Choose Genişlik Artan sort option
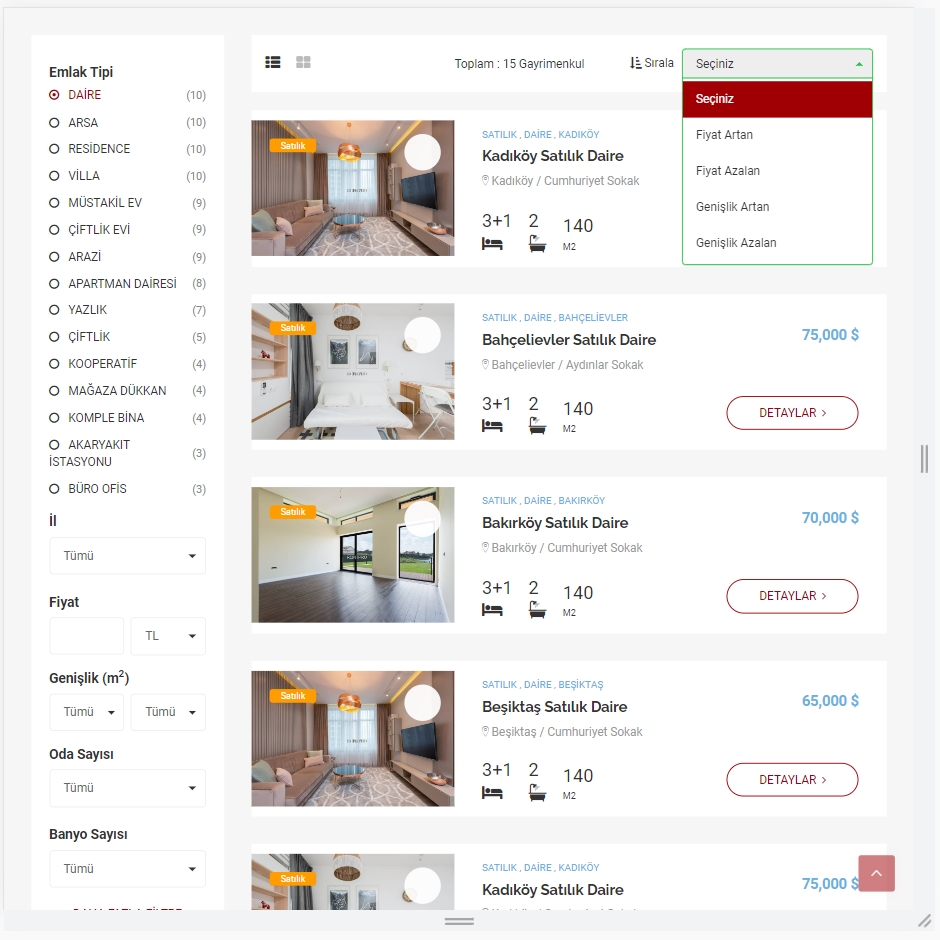 777,207
